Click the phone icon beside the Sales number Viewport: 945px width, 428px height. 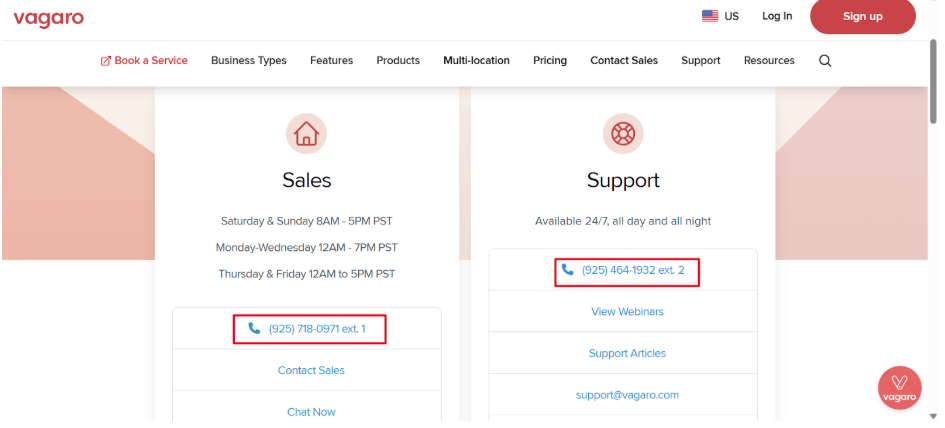pos(254,329)
